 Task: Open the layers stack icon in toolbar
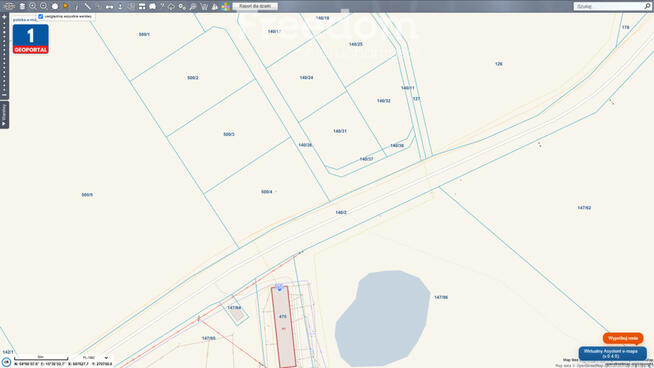pos(22,6)
